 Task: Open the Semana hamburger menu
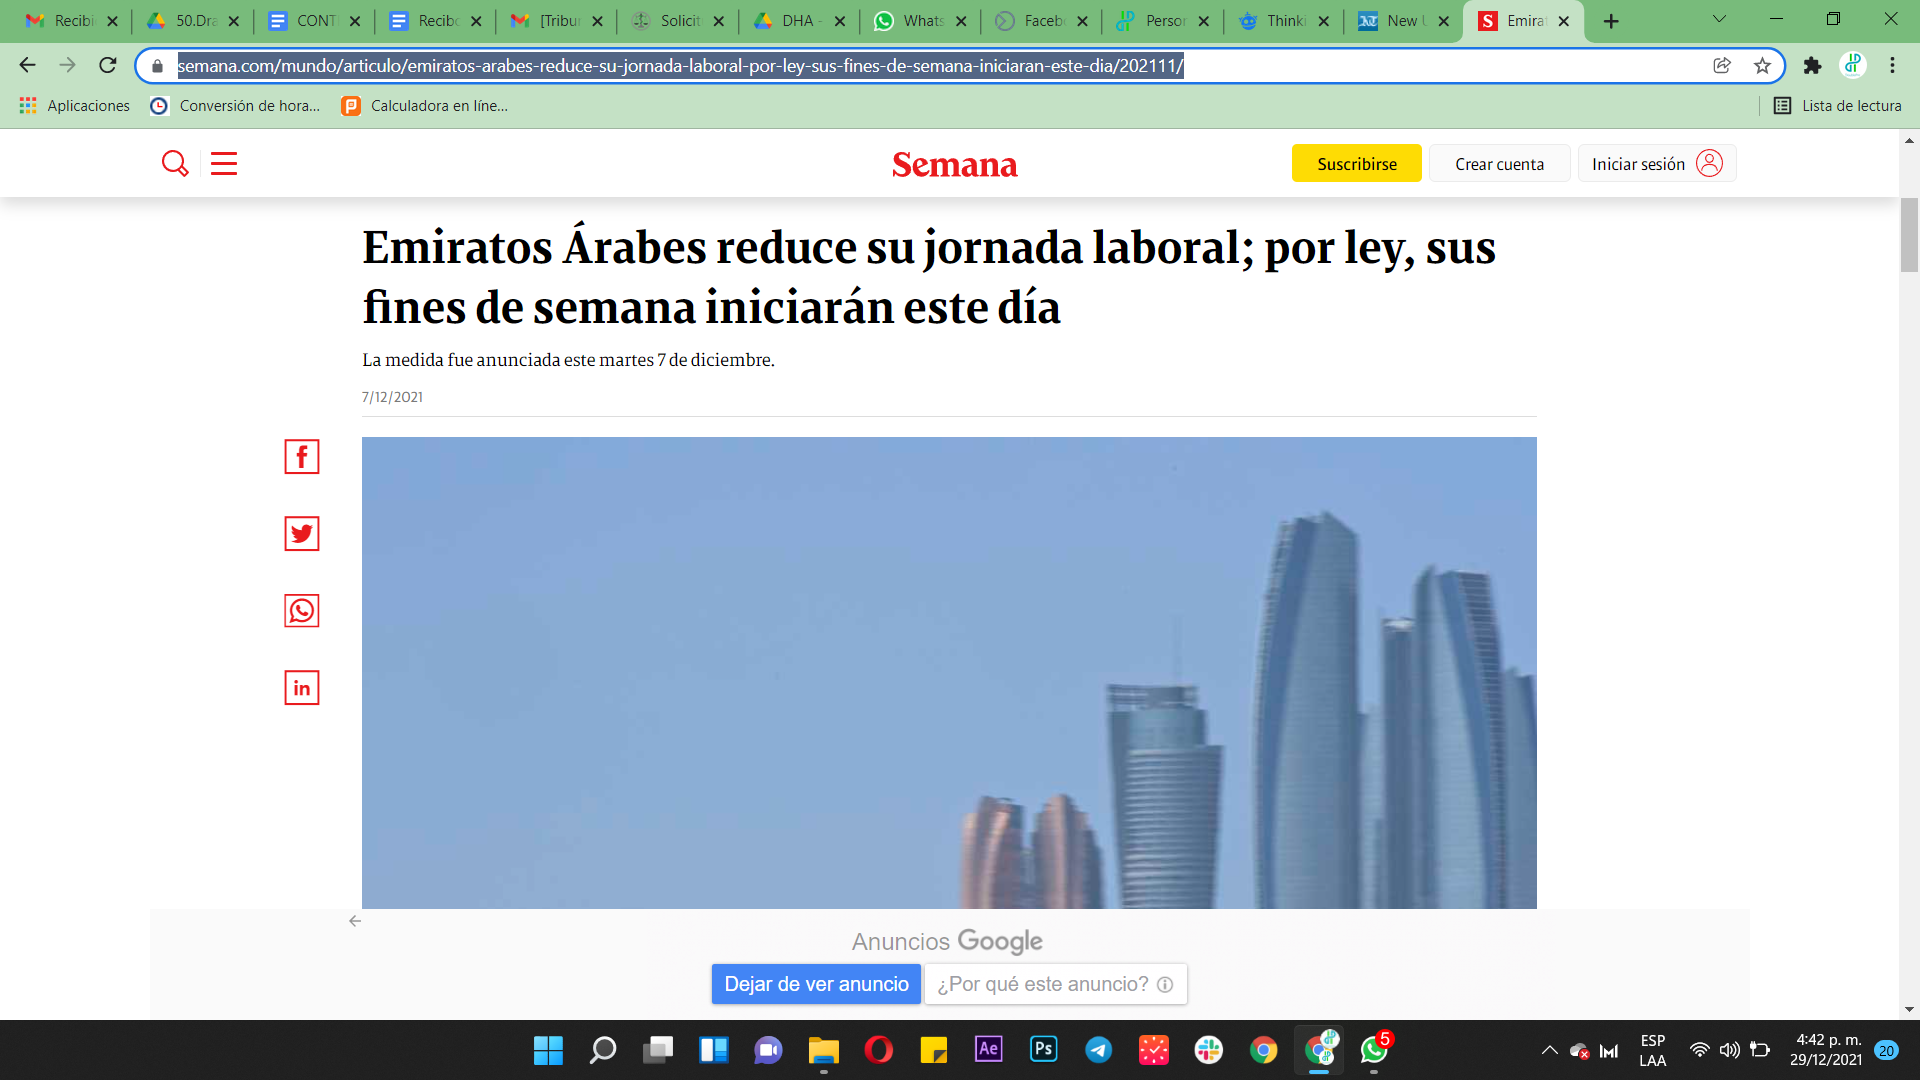(224, 163)
